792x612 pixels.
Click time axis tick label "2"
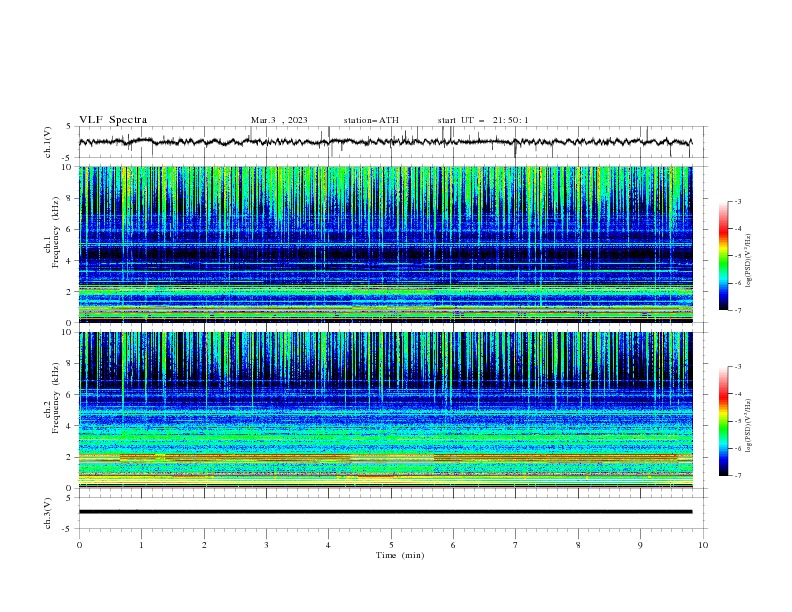pyautogui.click(x=204, y=545)
